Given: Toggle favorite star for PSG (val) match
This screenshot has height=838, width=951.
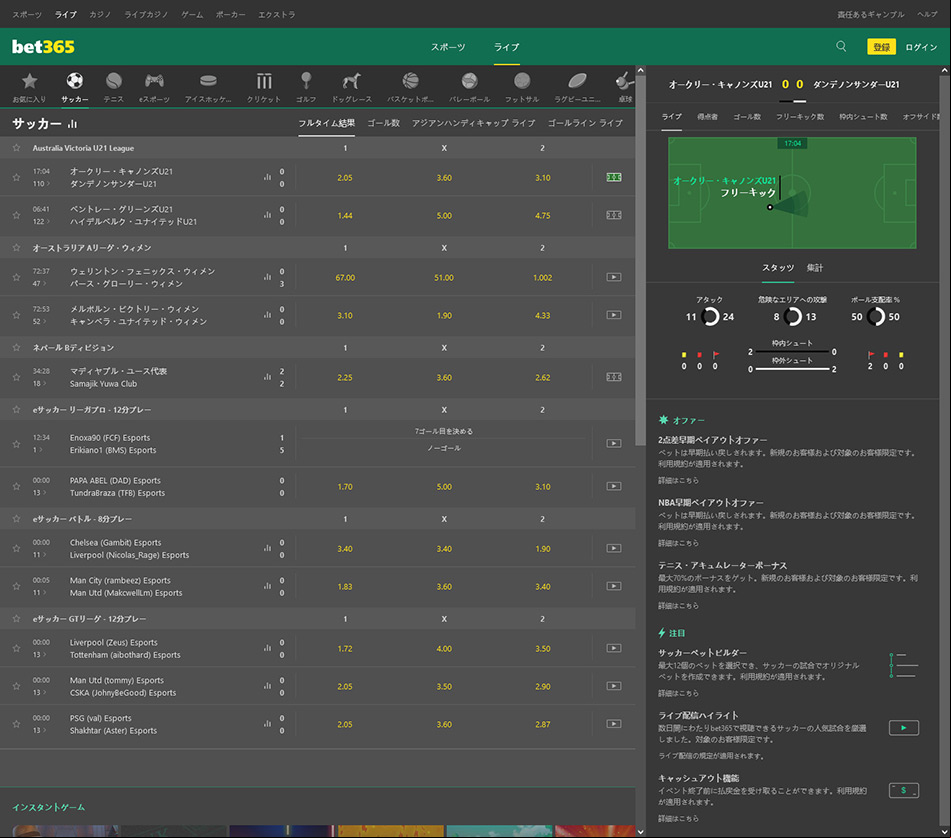Looking at the screenshot, I should point(16,723).
